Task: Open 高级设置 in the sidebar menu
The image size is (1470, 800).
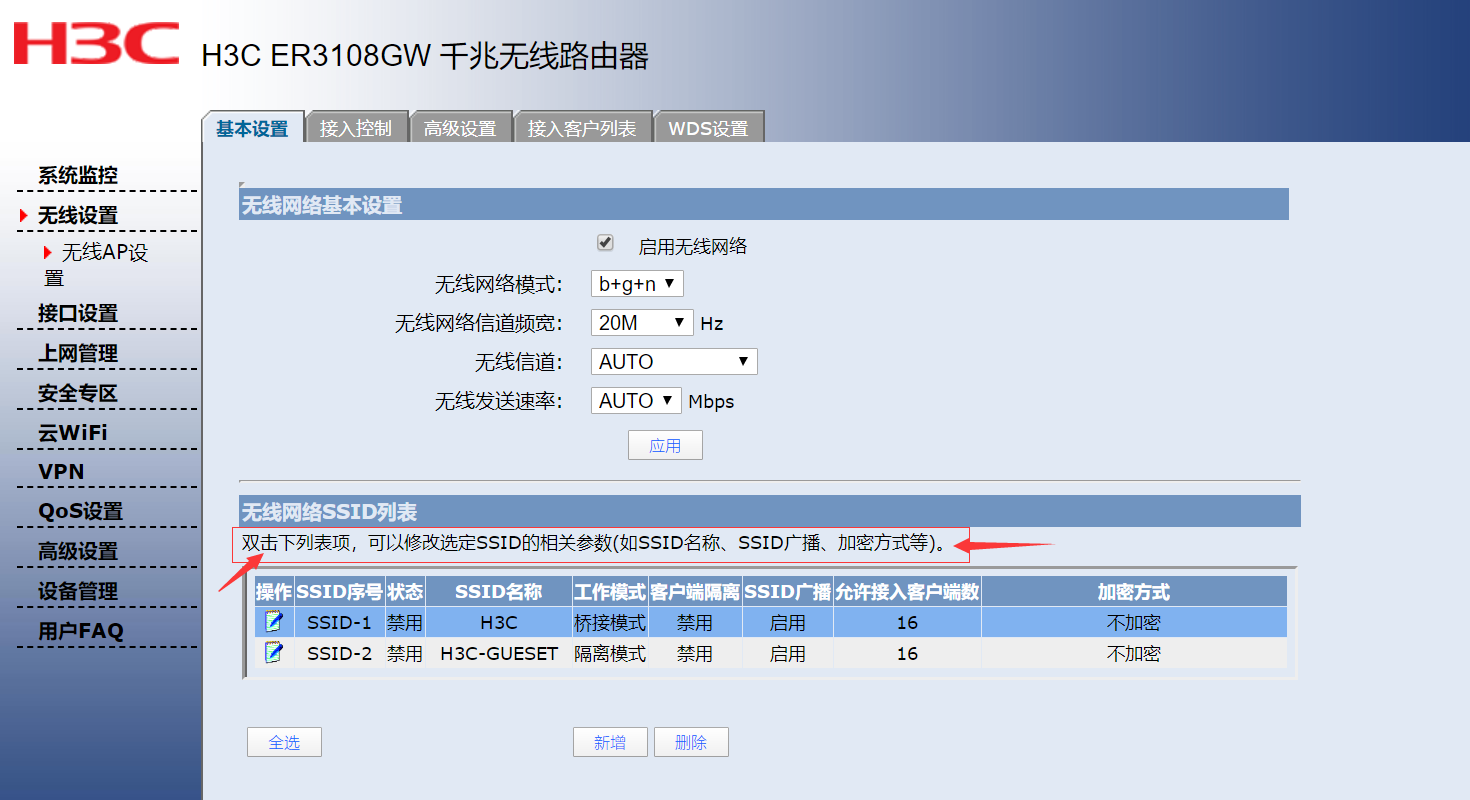Action: click(78, 551)
